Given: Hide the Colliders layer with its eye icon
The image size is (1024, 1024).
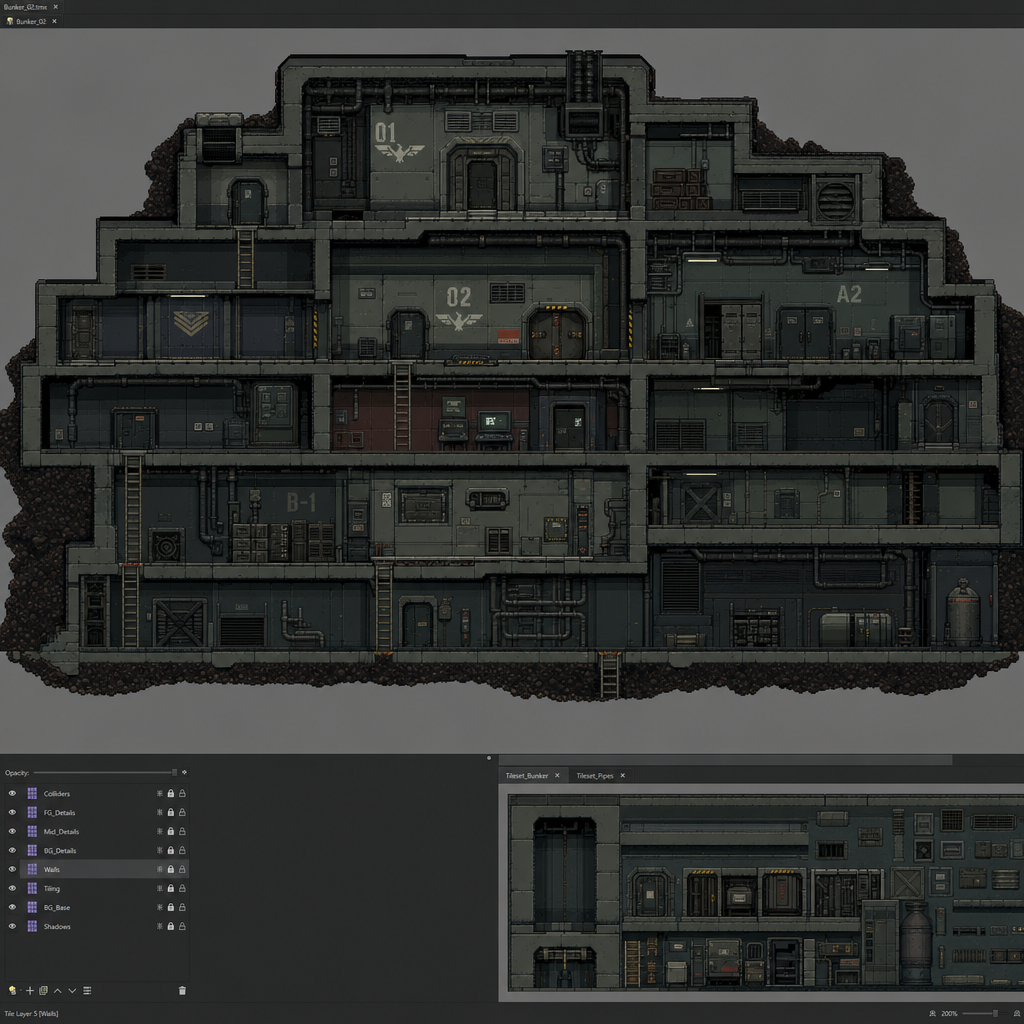Looking at the screenshot, I should [x=12, y=793].
